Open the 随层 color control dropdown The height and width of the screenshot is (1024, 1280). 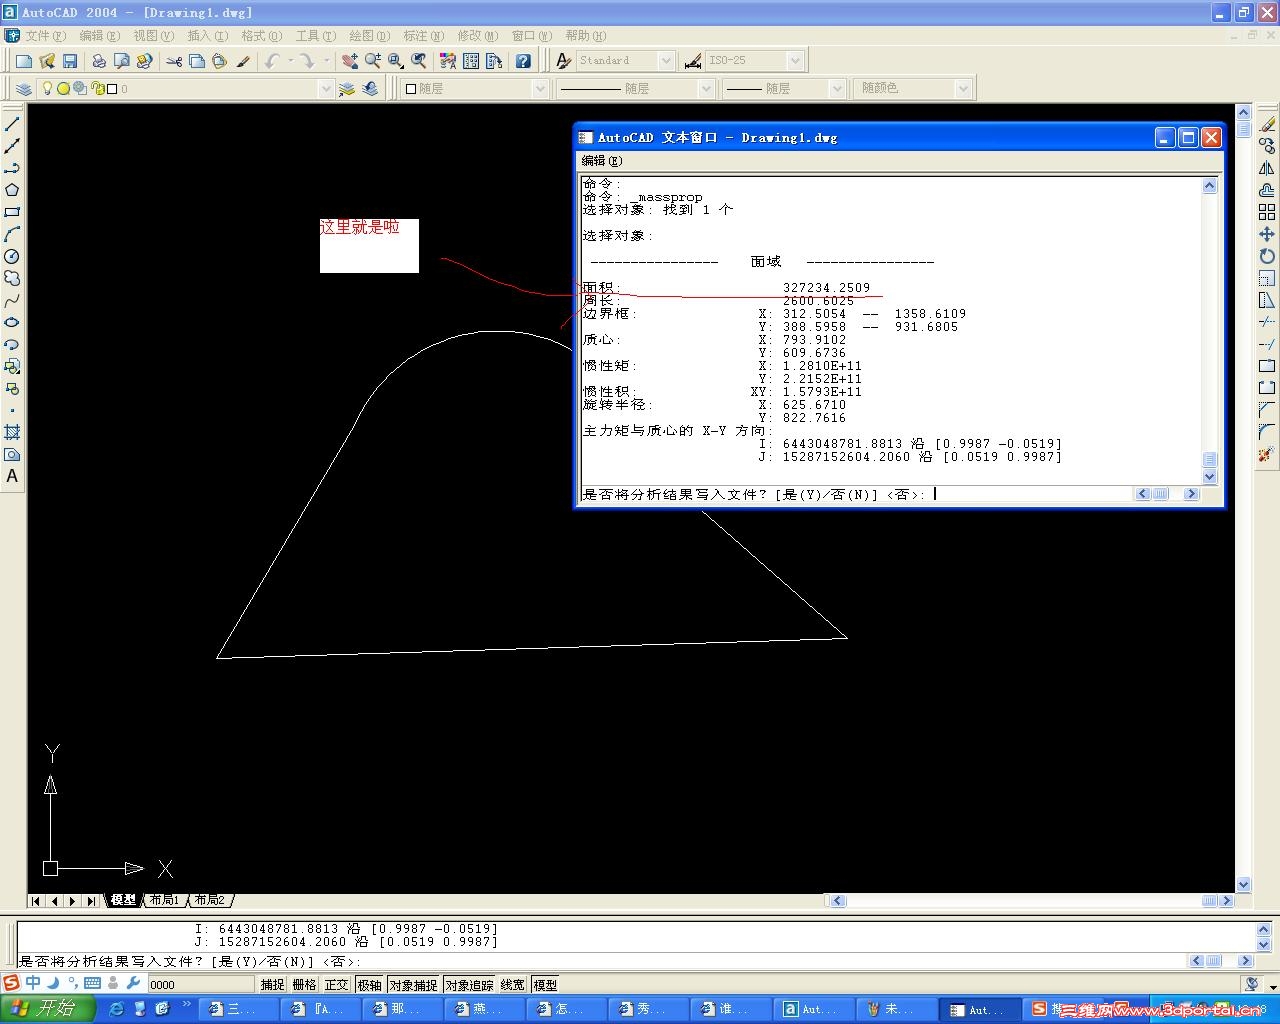click(540, 89)
